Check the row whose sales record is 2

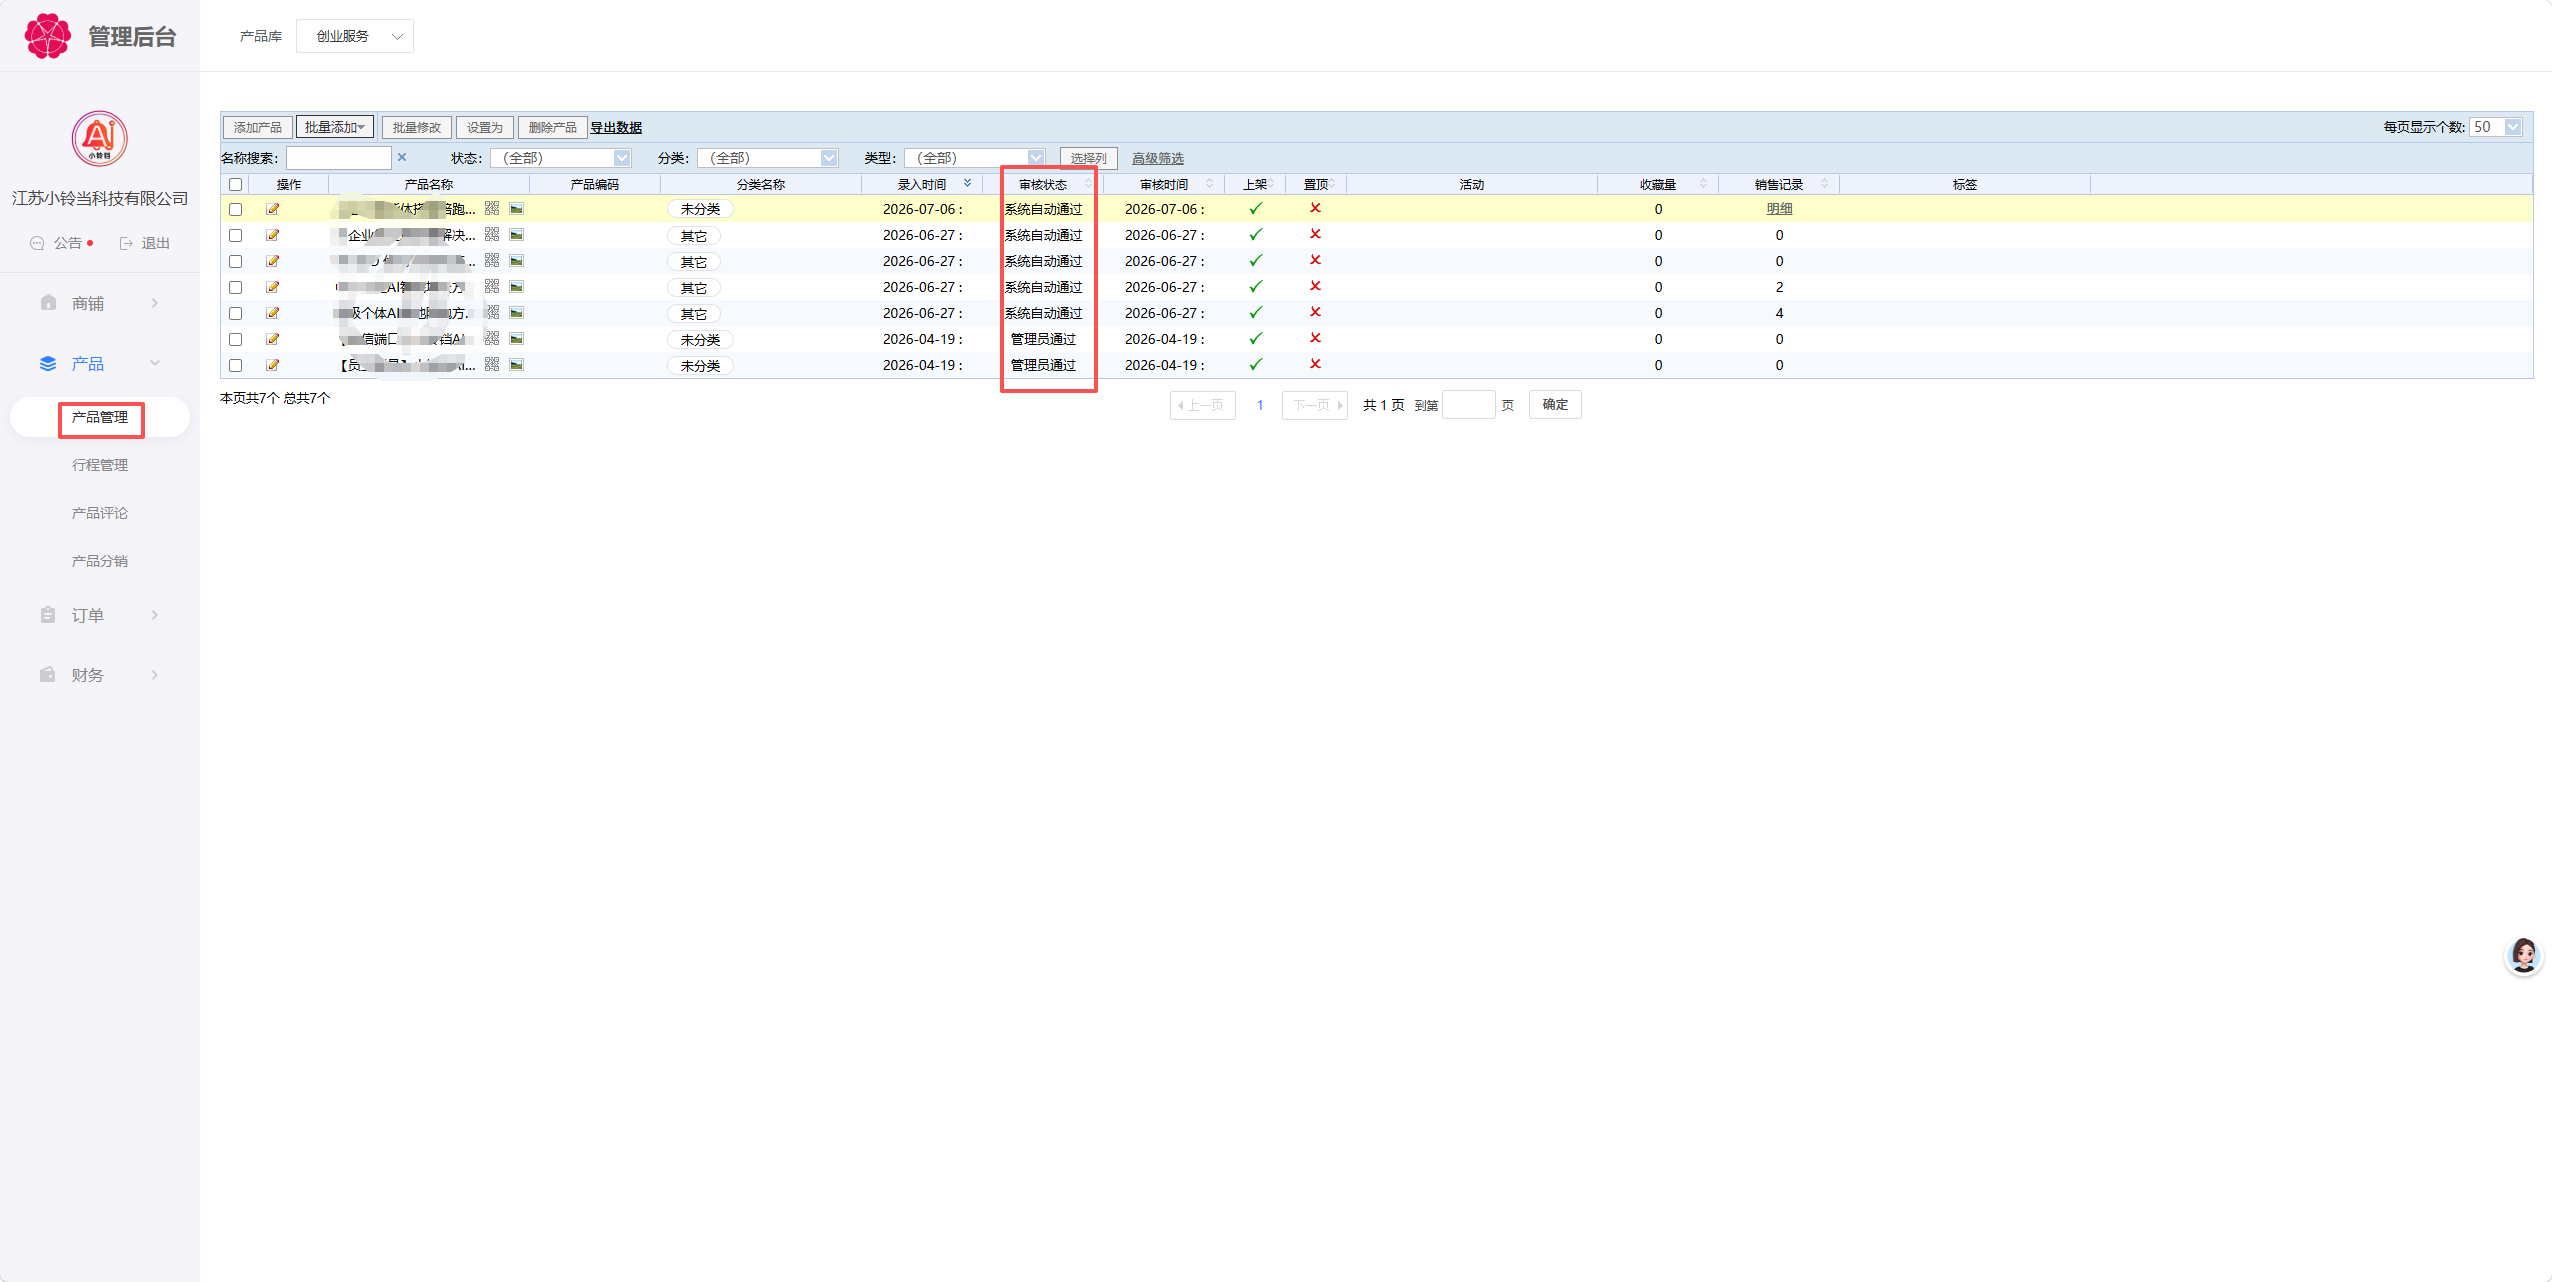click(x=236, y=287)
